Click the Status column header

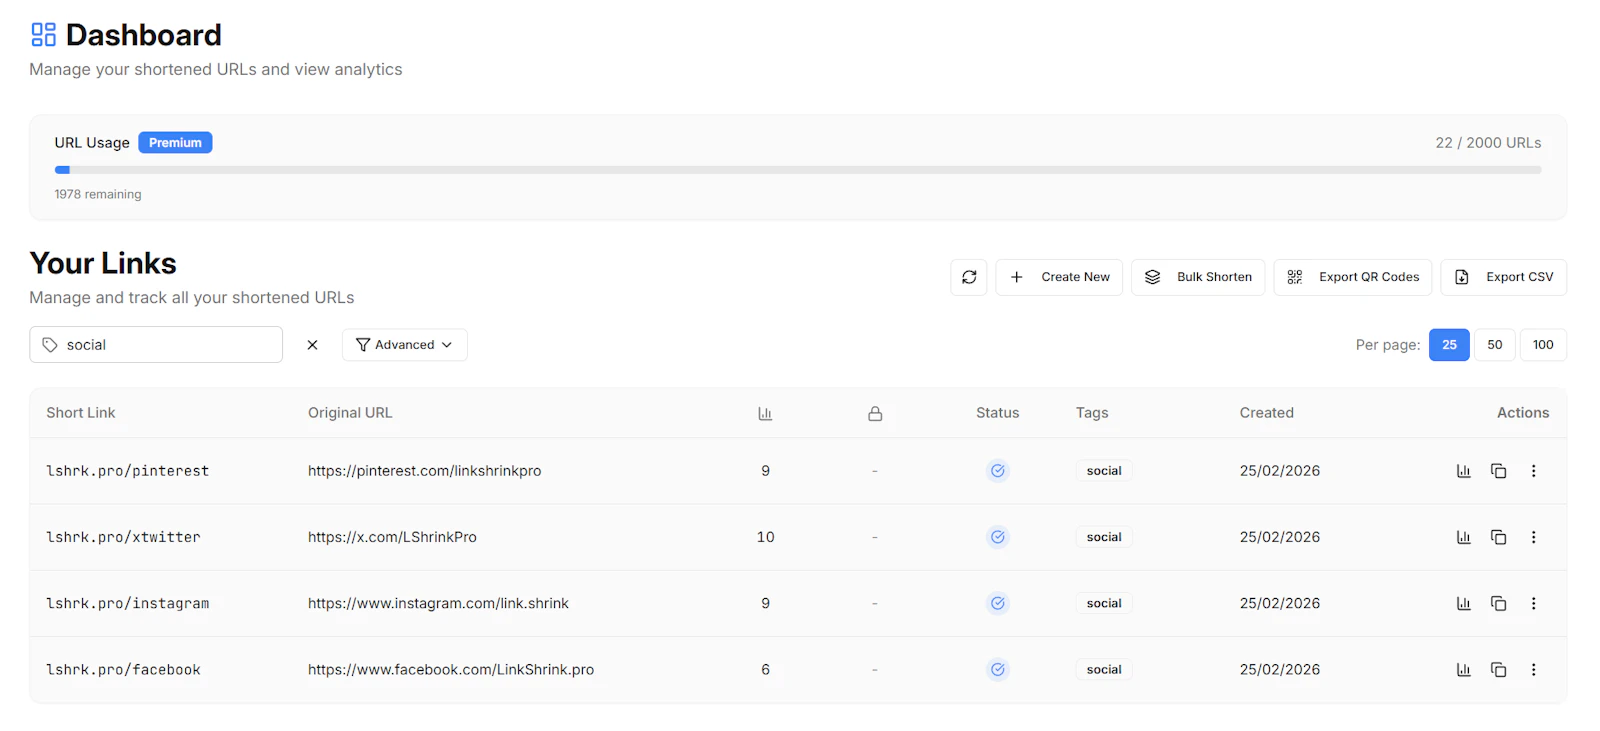tap(997, 413)
